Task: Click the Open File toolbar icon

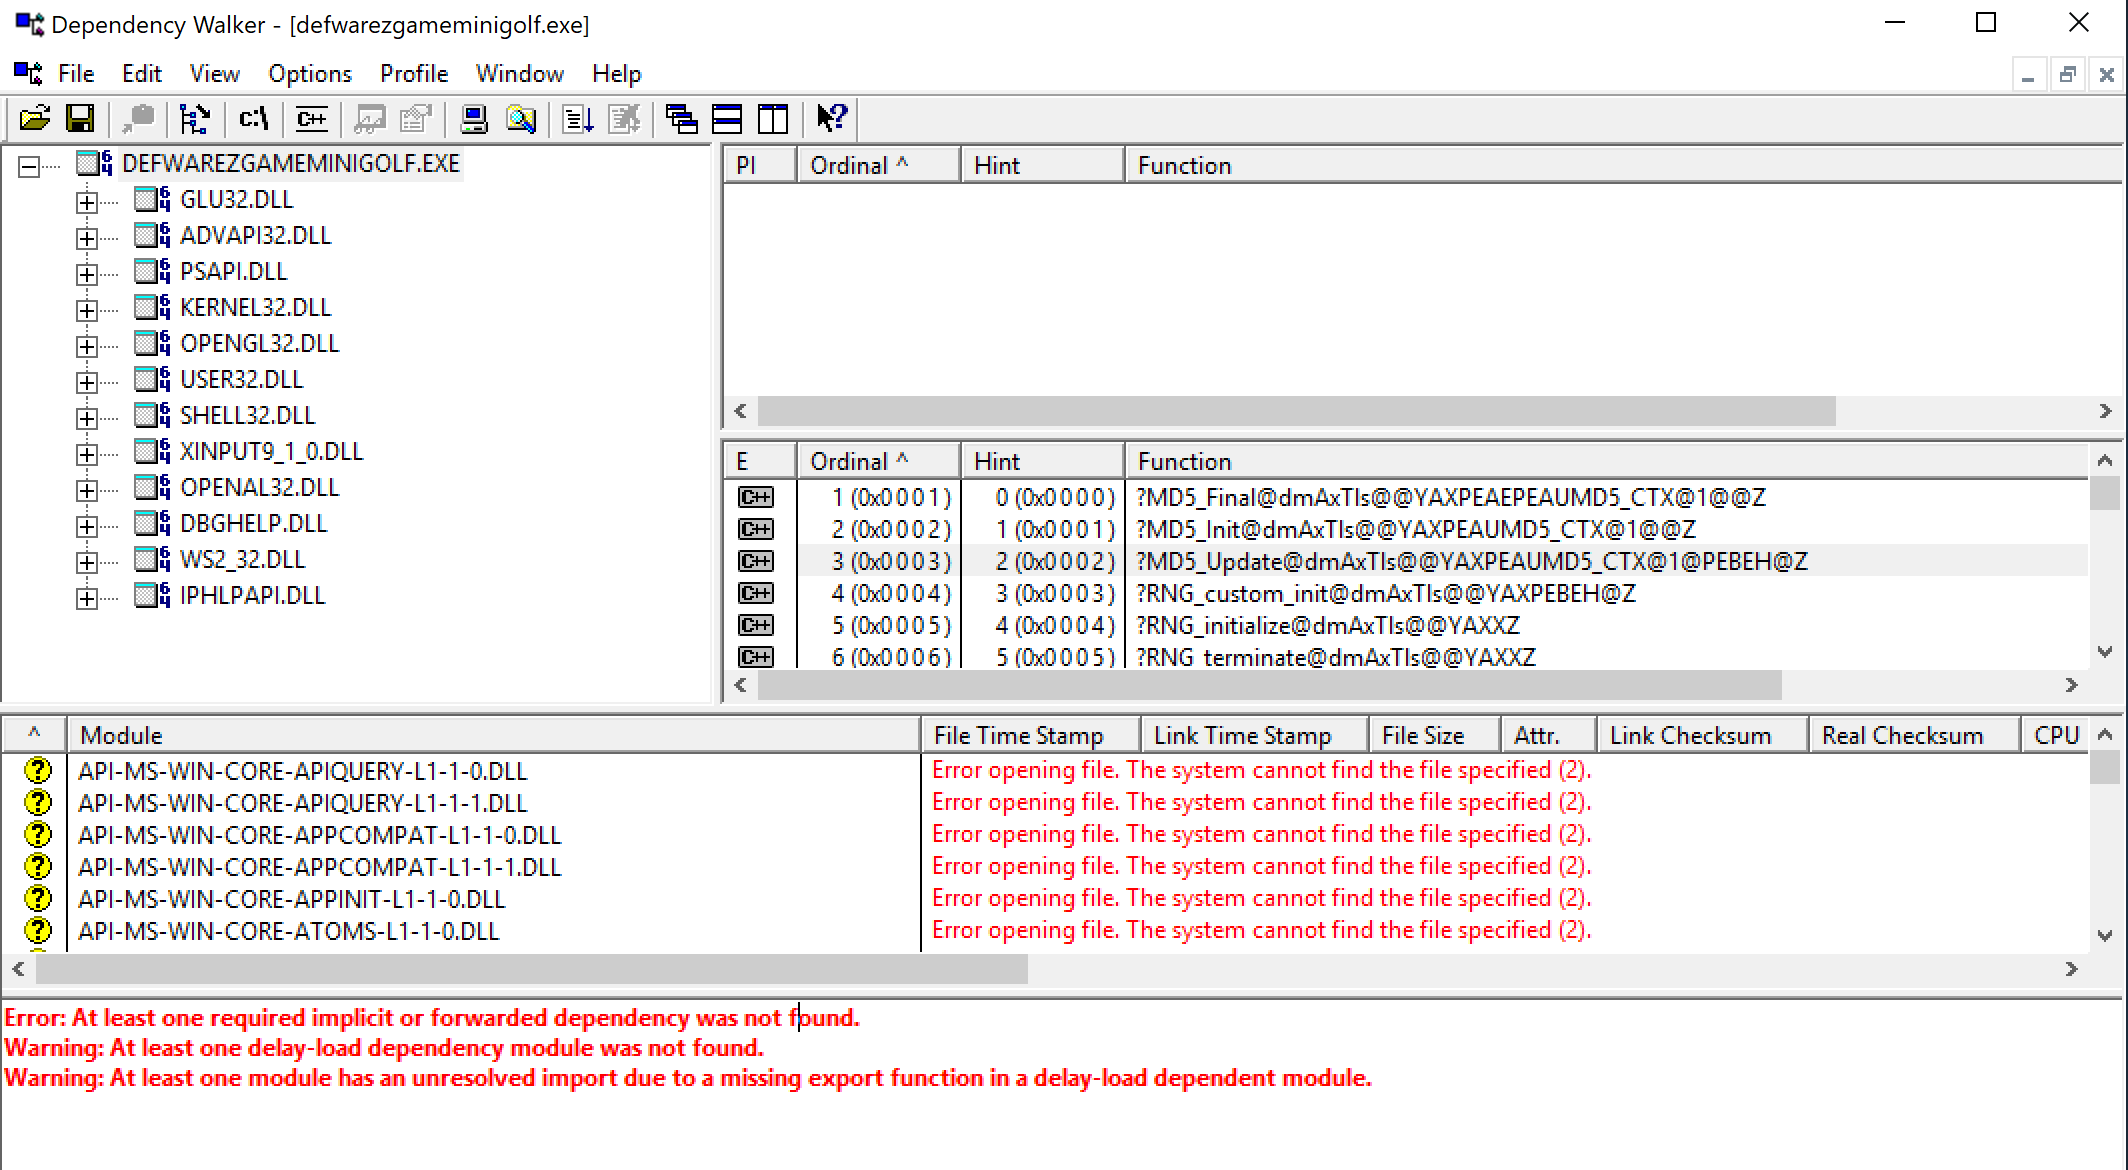Action: tap(32, 118)
